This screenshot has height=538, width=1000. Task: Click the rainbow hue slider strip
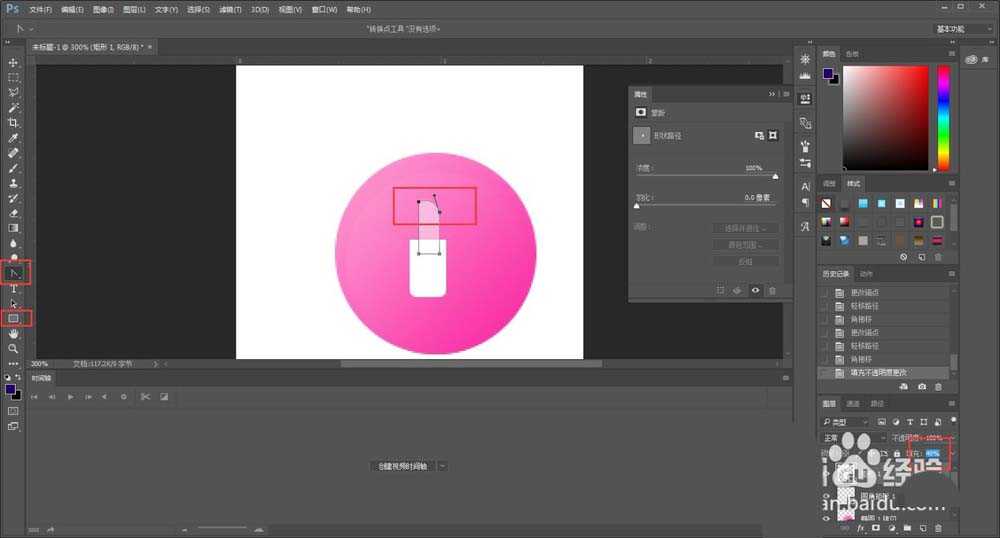pyautogui.click(x=943, y=118)
